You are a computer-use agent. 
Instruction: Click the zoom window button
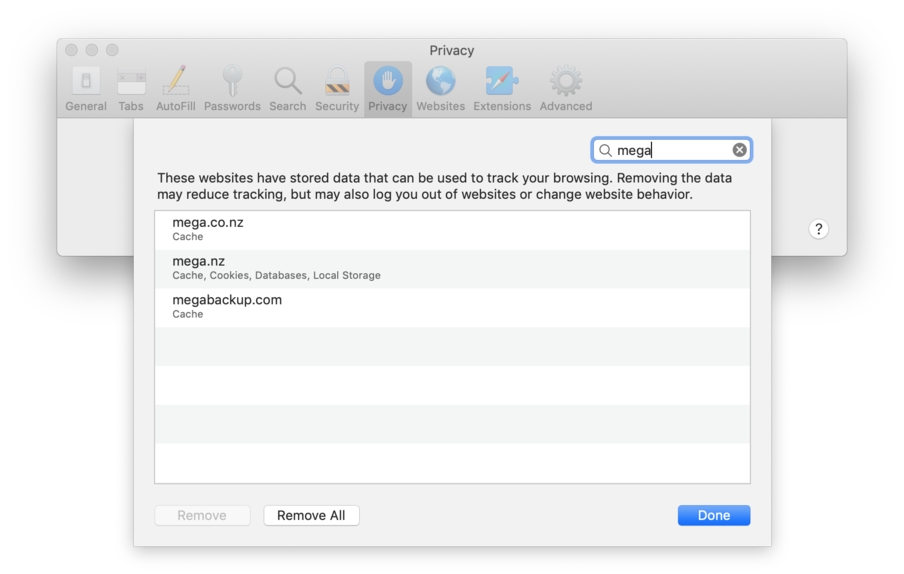coord(112,50)
